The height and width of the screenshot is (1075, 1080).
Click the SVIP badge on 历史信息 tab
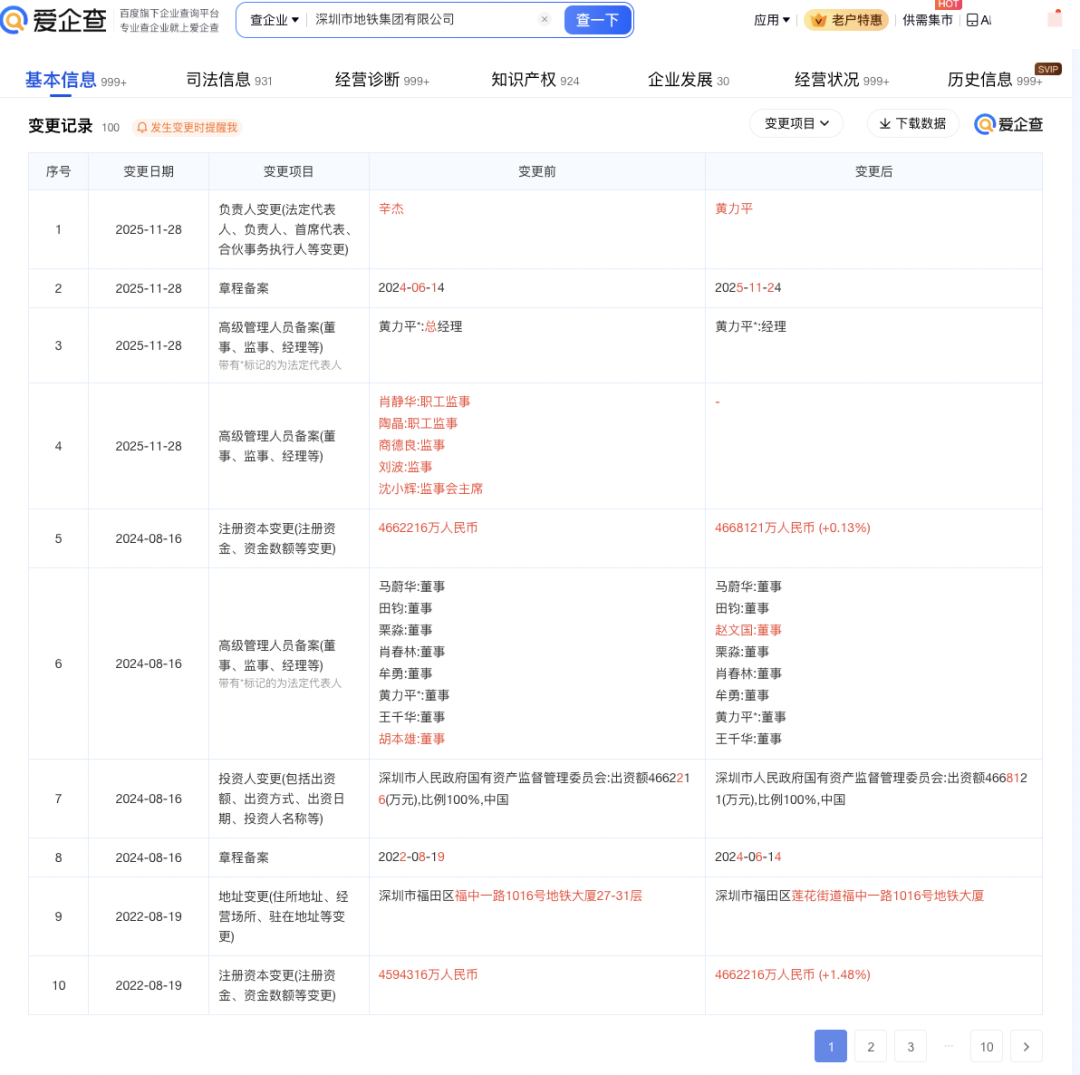click(x=1047, y=69)
